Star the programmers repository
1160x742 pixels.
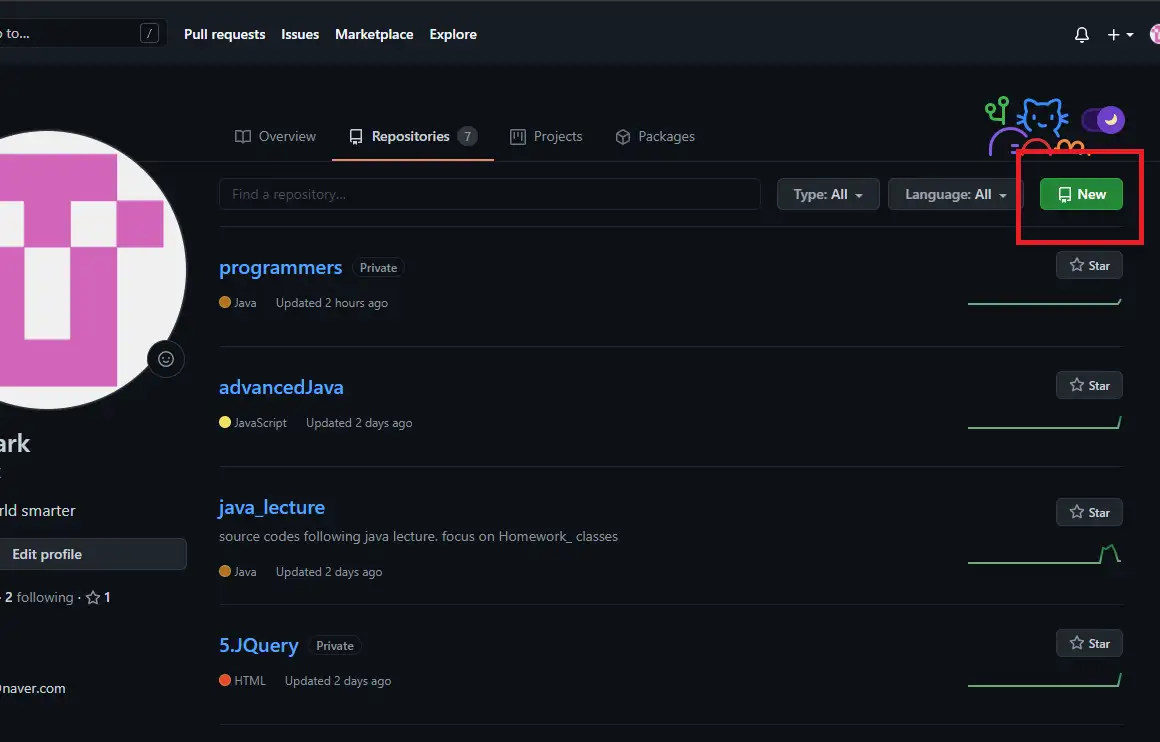[x=1089, y=266]
